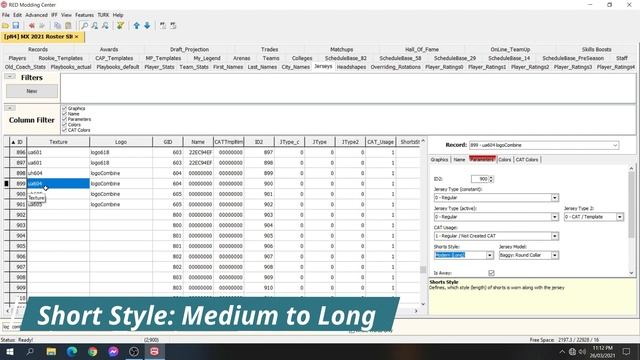Click the blue up arrow toolbar icon
640x360 pixels.
136,26
